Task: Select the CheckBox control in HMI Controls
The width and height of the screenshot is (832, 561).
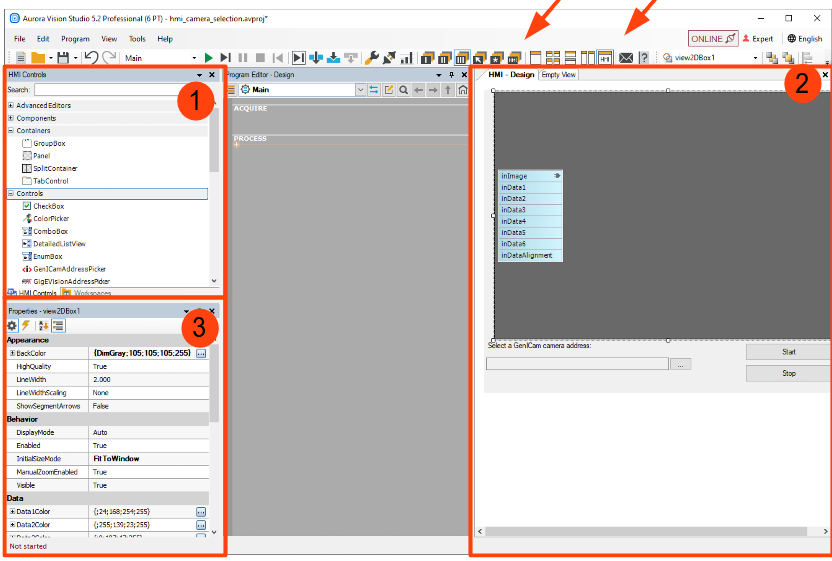Action: click(48, 206)
